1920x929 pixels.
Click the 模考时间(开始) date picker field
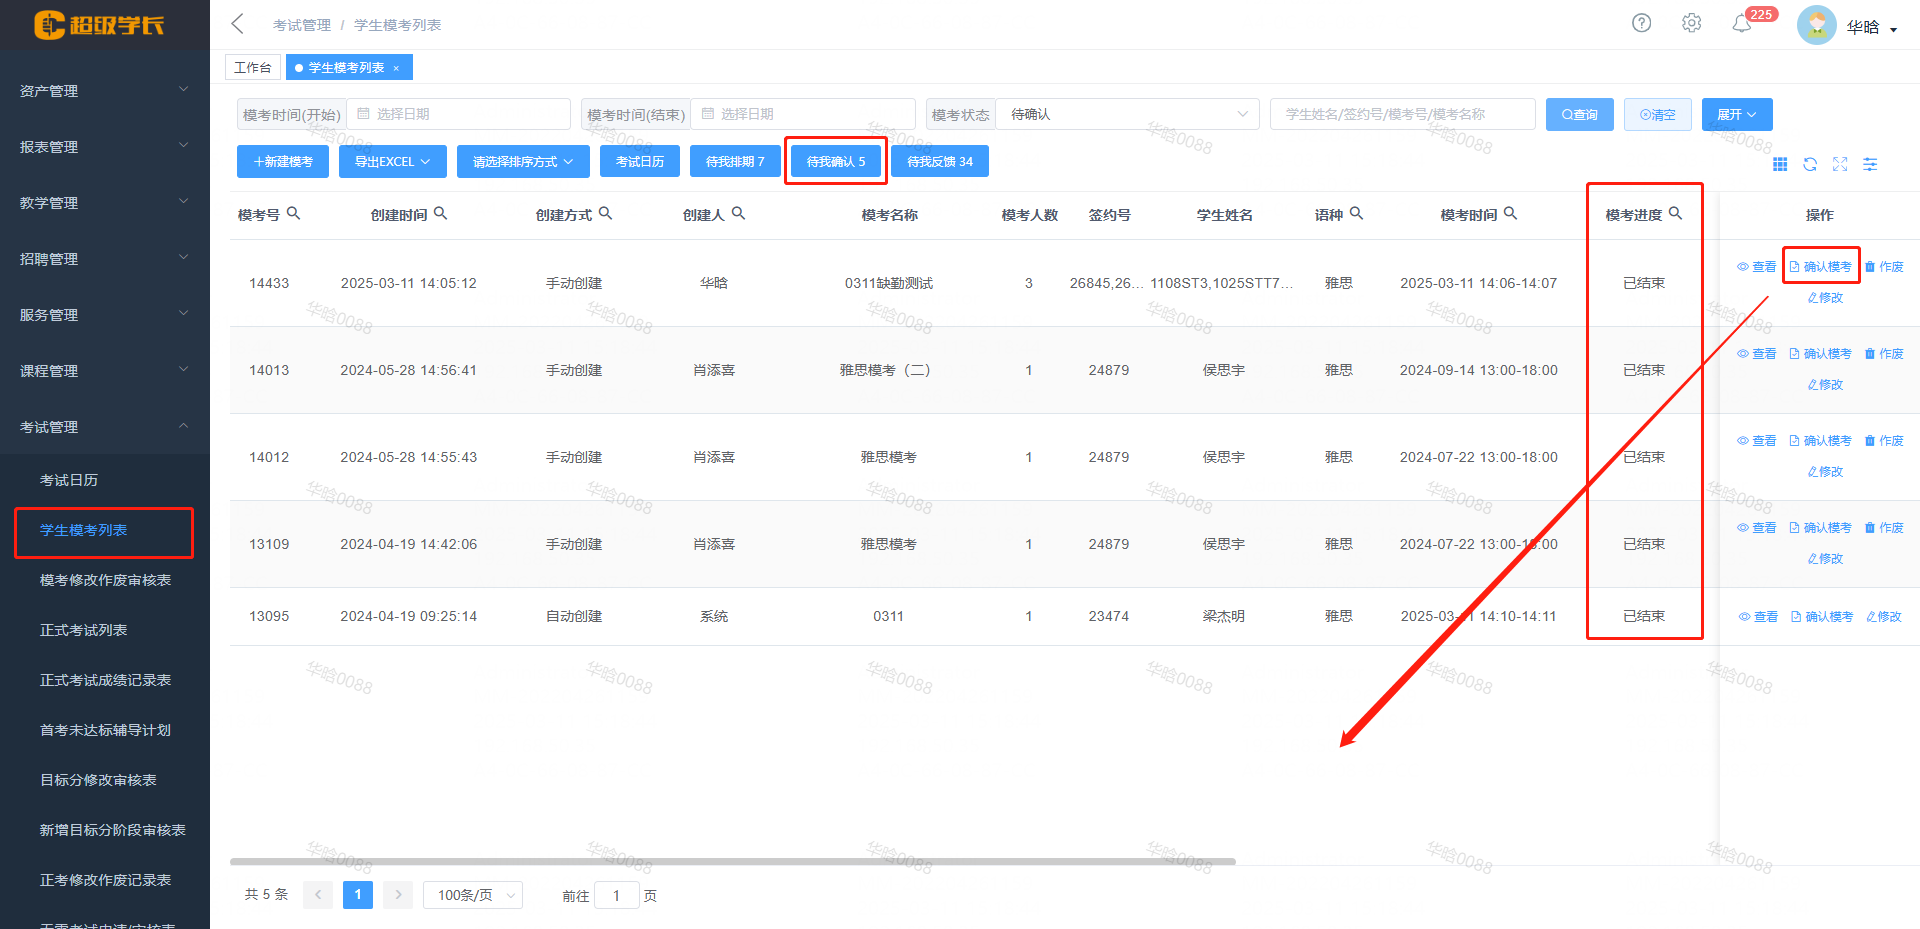point(458,114)
